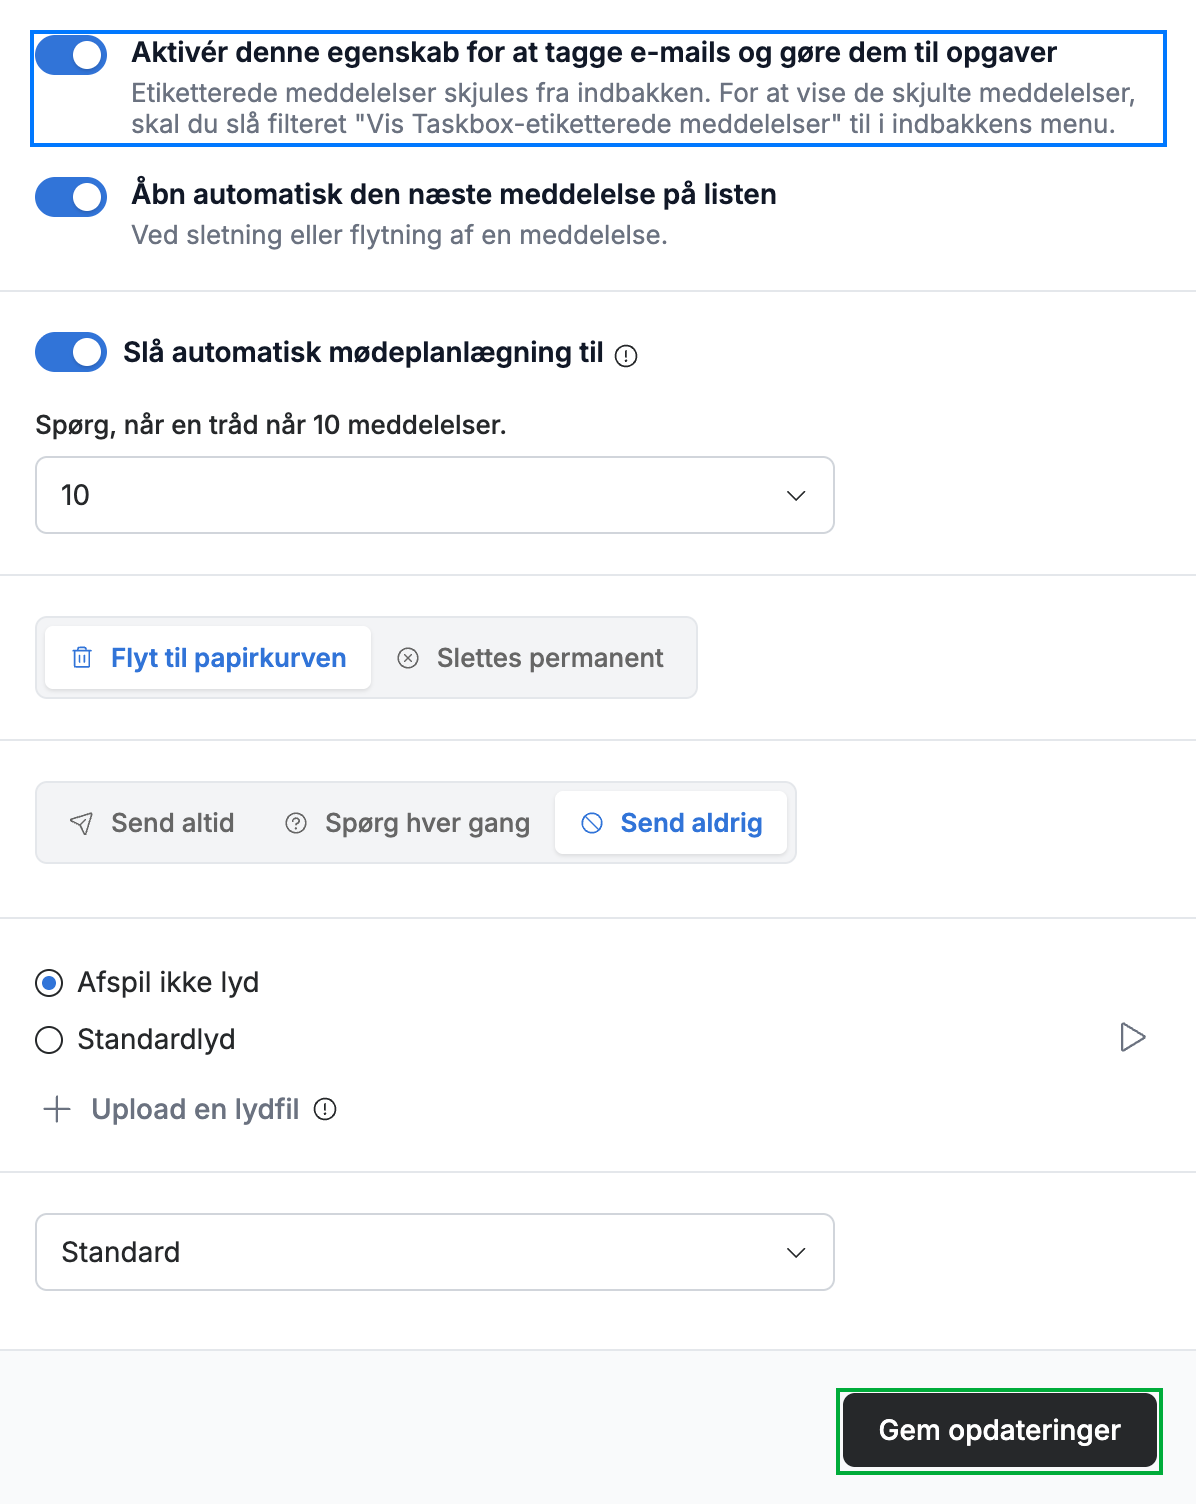
Task: Open the thread message count dropdown showing 10
Action: 435,495
